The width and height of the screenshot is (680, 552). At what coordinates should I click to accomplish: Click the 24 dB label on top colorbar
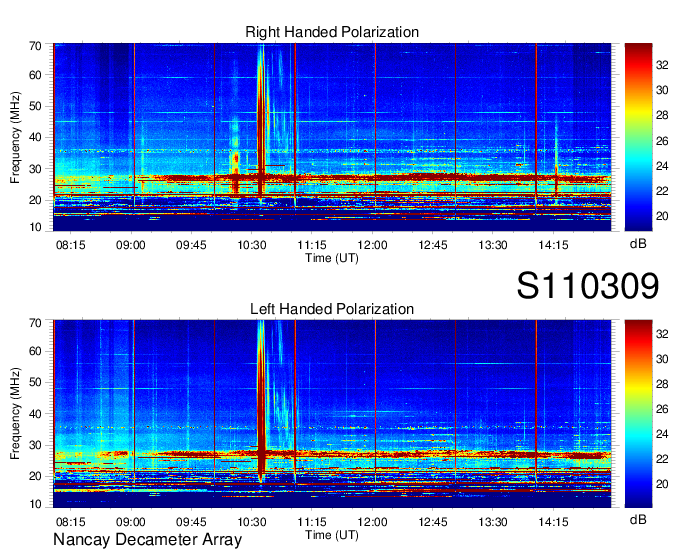[x=662, y=166]
